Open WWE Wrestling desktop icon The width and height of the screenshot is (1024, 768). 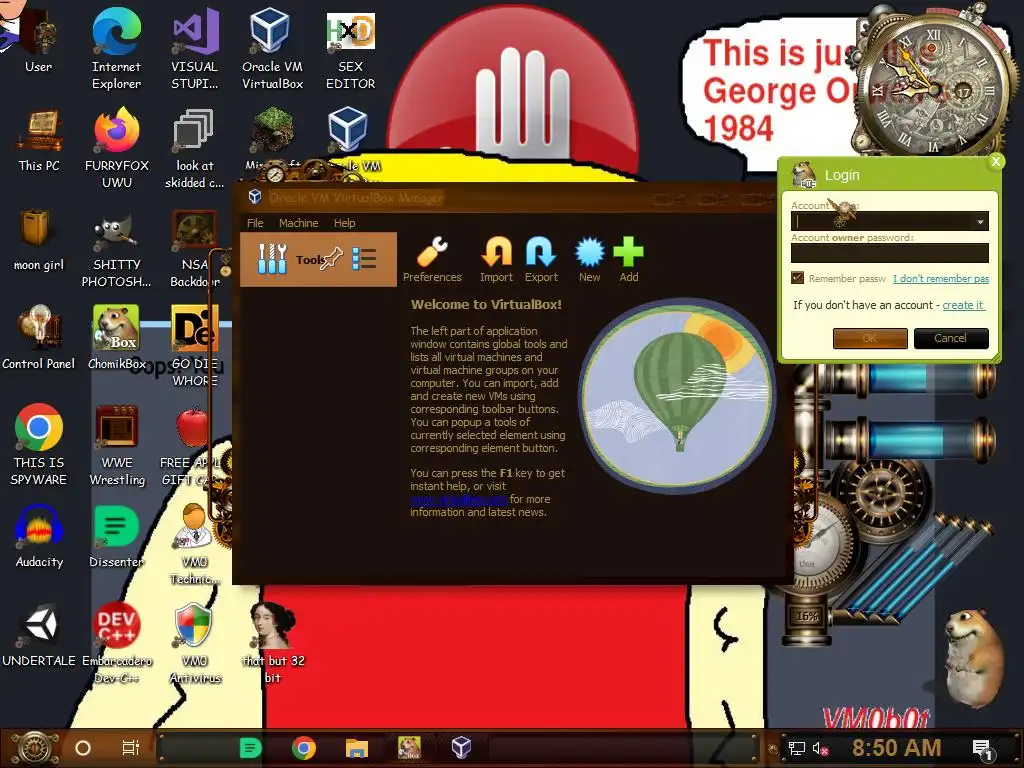117,445
